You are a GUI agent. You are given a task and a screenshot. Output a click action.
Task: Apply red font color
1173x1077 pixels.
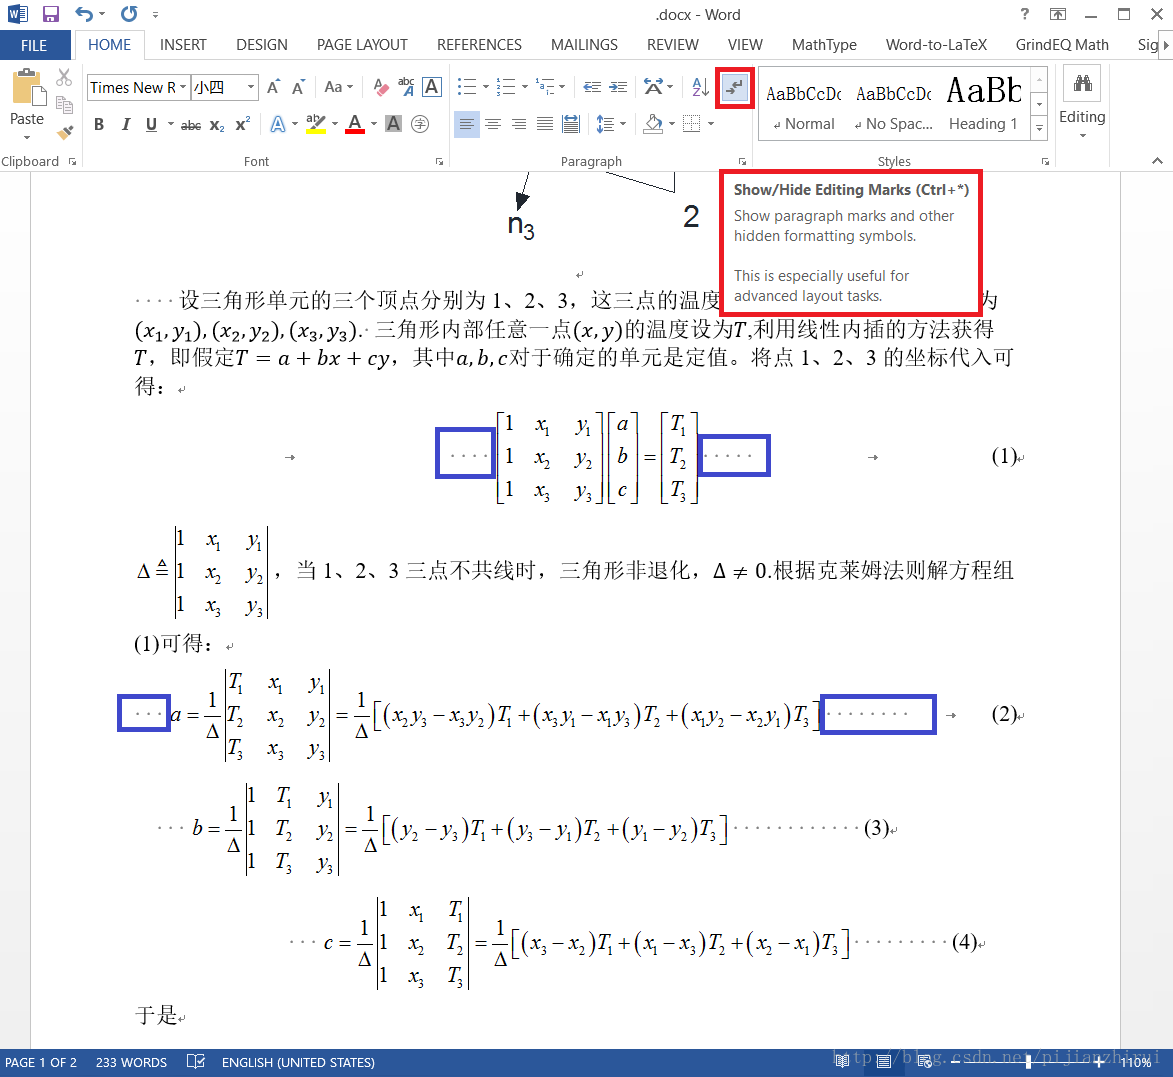355,124
